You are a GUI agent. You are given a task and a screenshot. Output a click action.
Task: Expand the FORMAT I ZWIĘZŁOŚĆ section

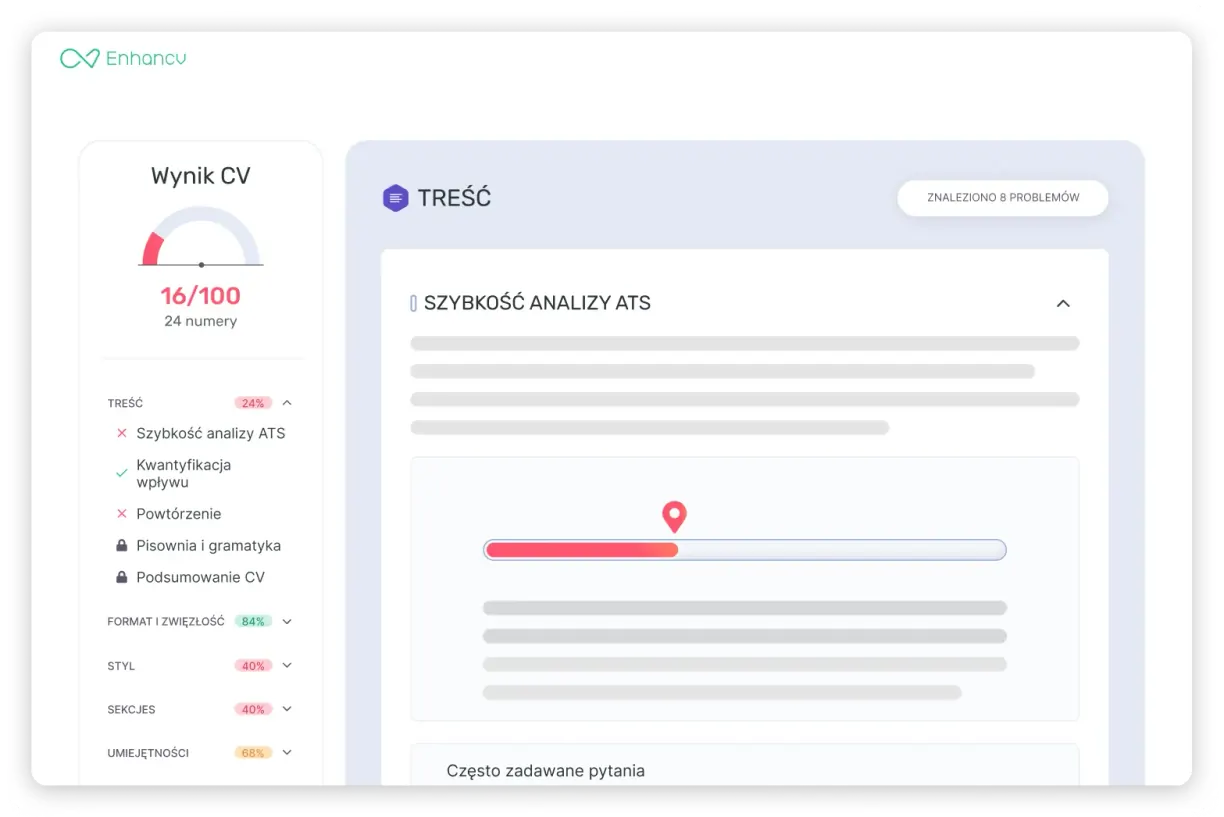point(287,621)
